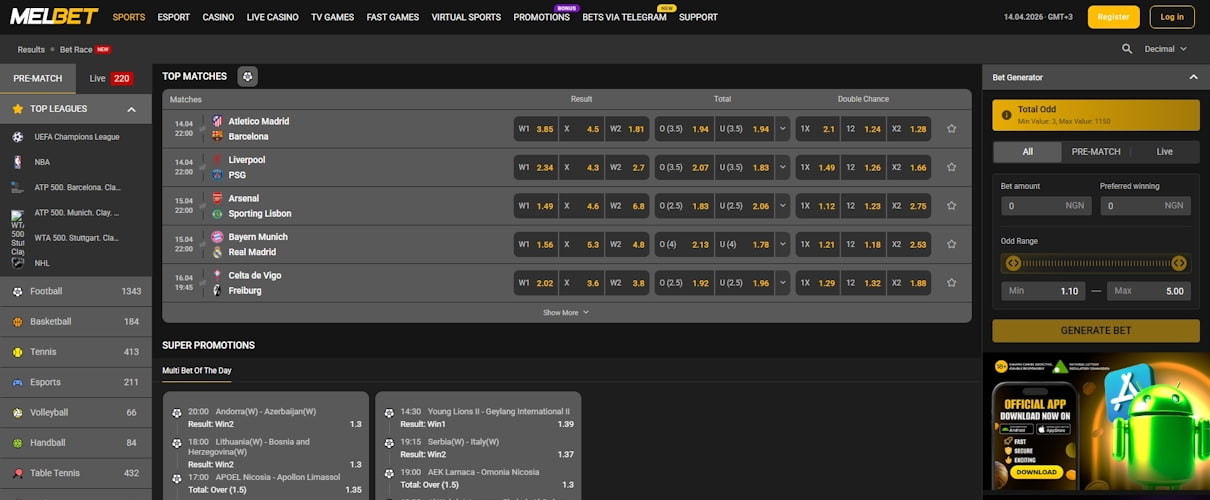The width and height of the screenshot is (1210, 500).
Task: Open the SUPPORT menu
Action: pyautogui.click(x=698, y=17)
